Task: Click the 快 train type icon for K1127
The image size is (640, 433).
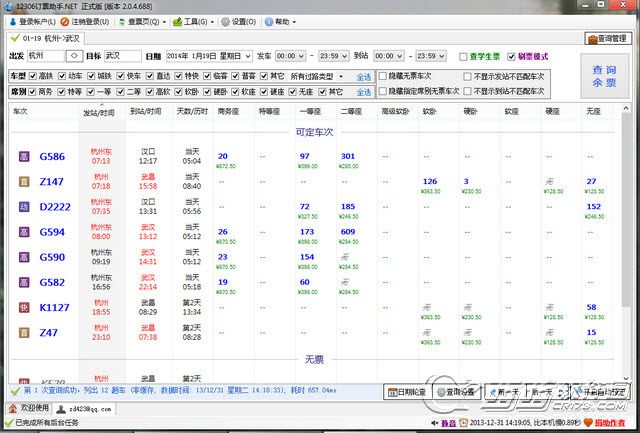Action: (24, 307)
